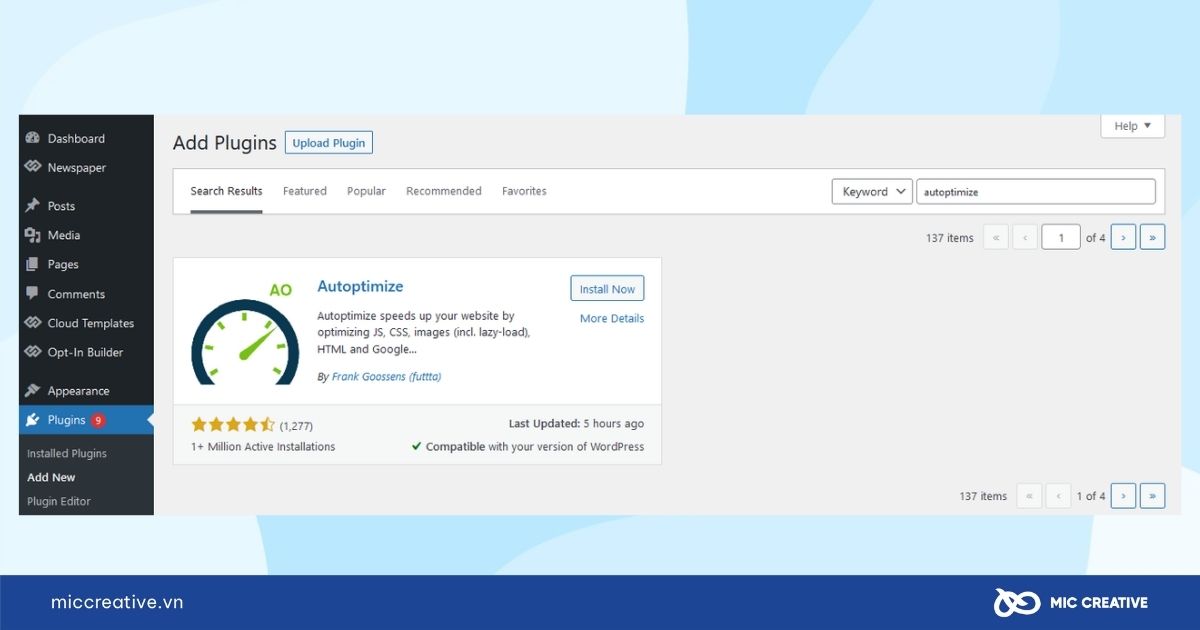Click the Posts pushpin icon

coord(32,206)
